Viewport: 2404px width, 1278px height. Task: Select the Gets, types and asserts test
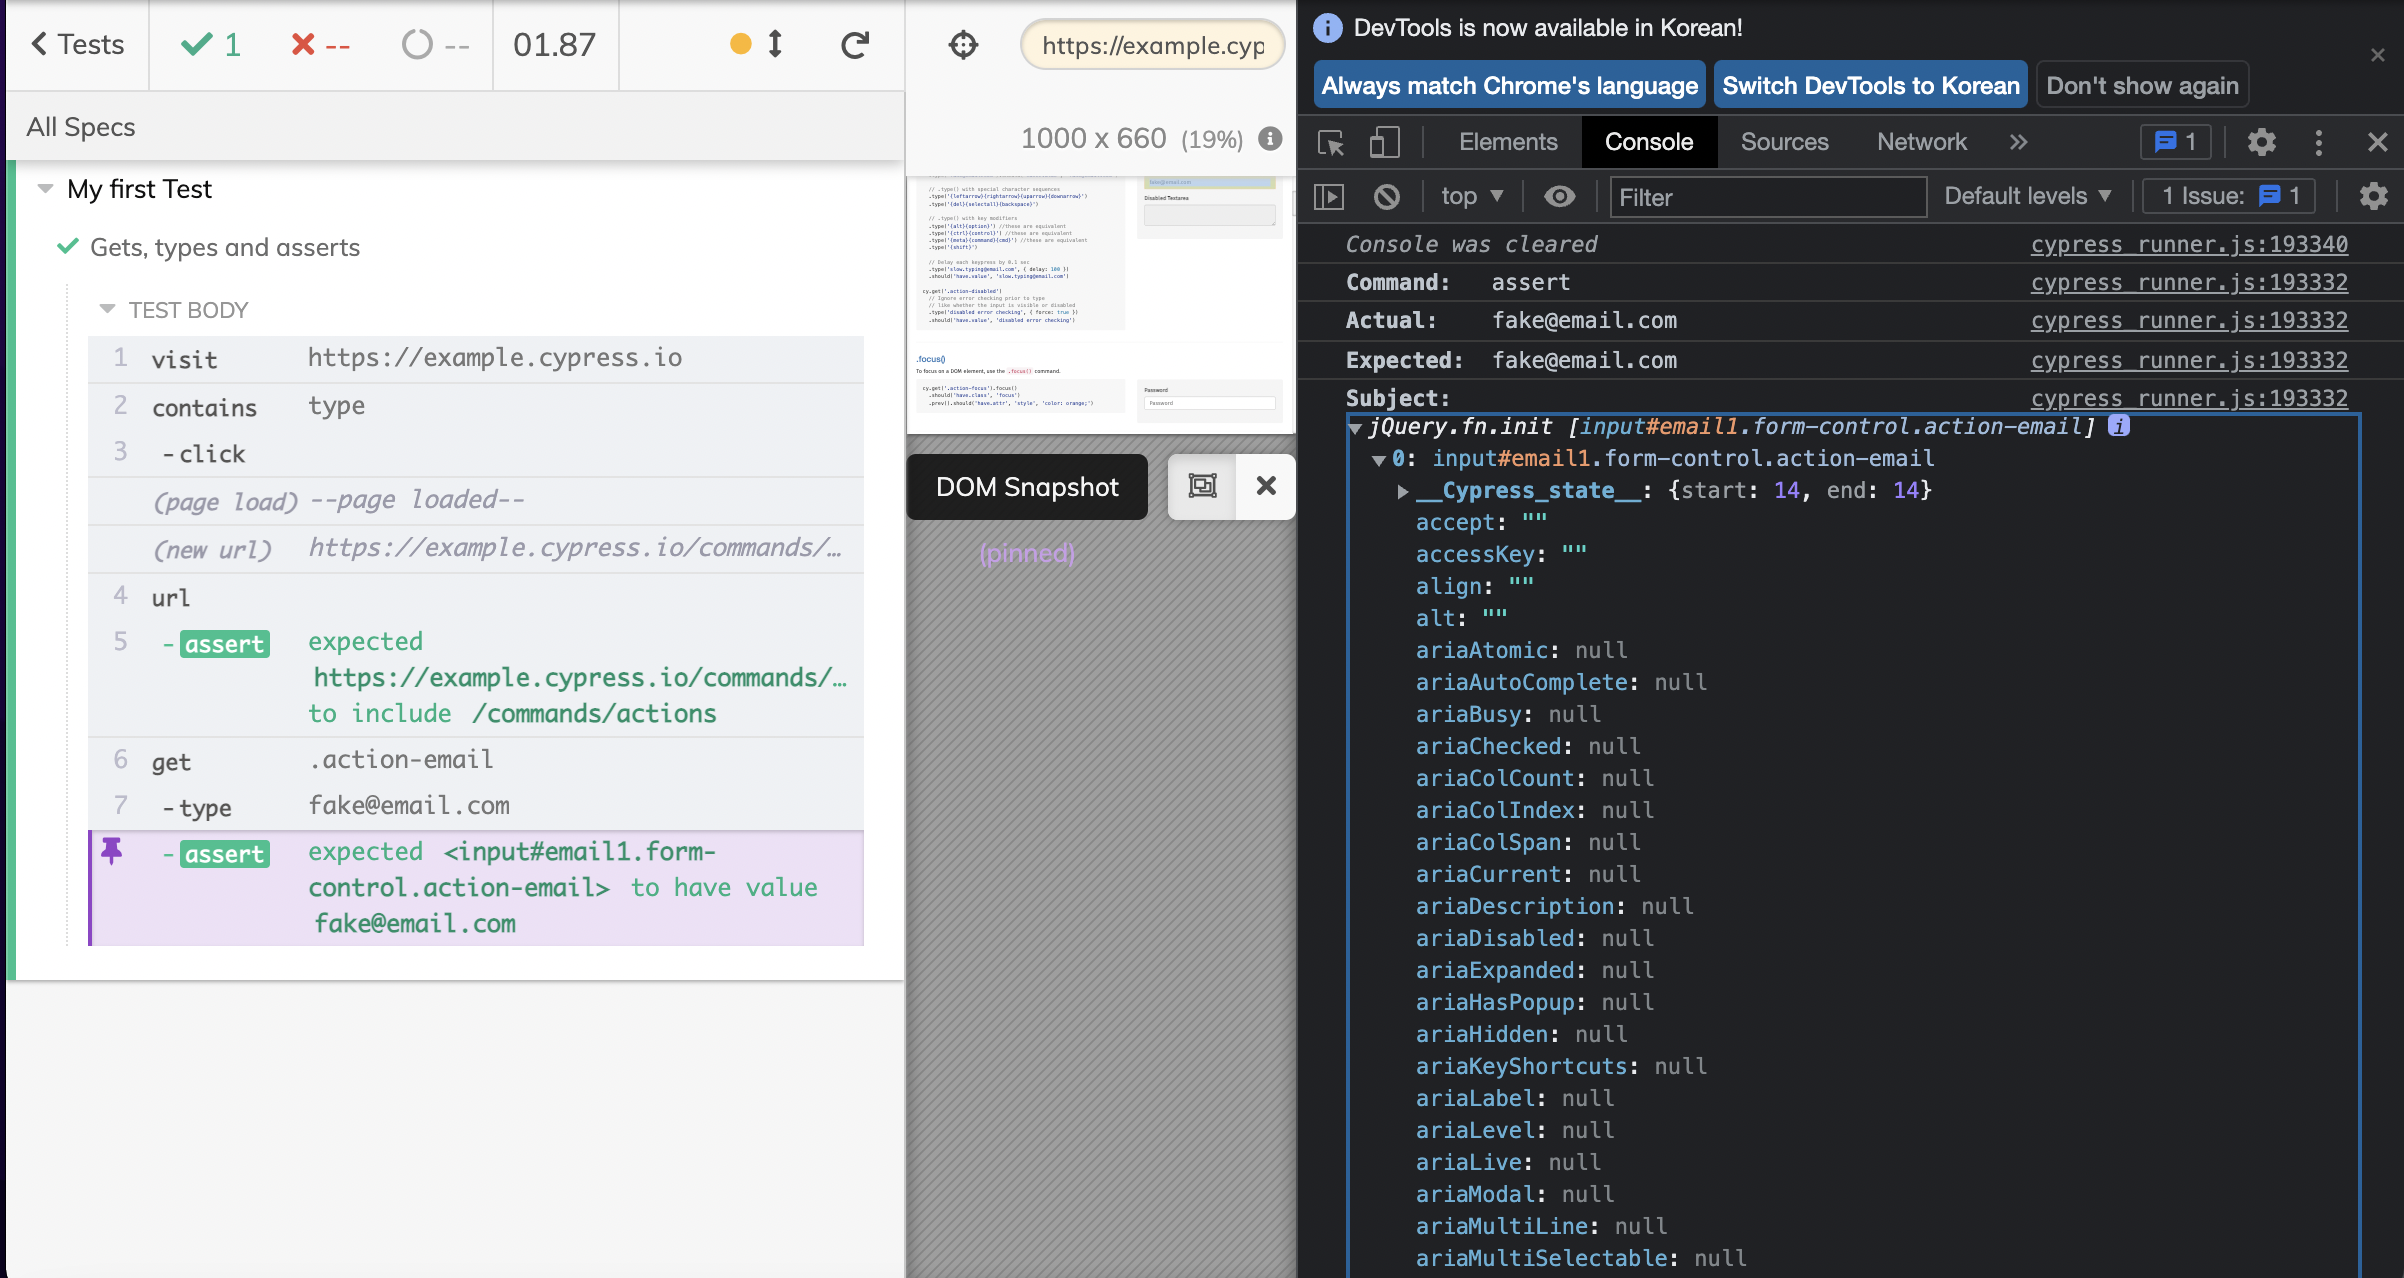pyautogui.click(x=224, y=247)
